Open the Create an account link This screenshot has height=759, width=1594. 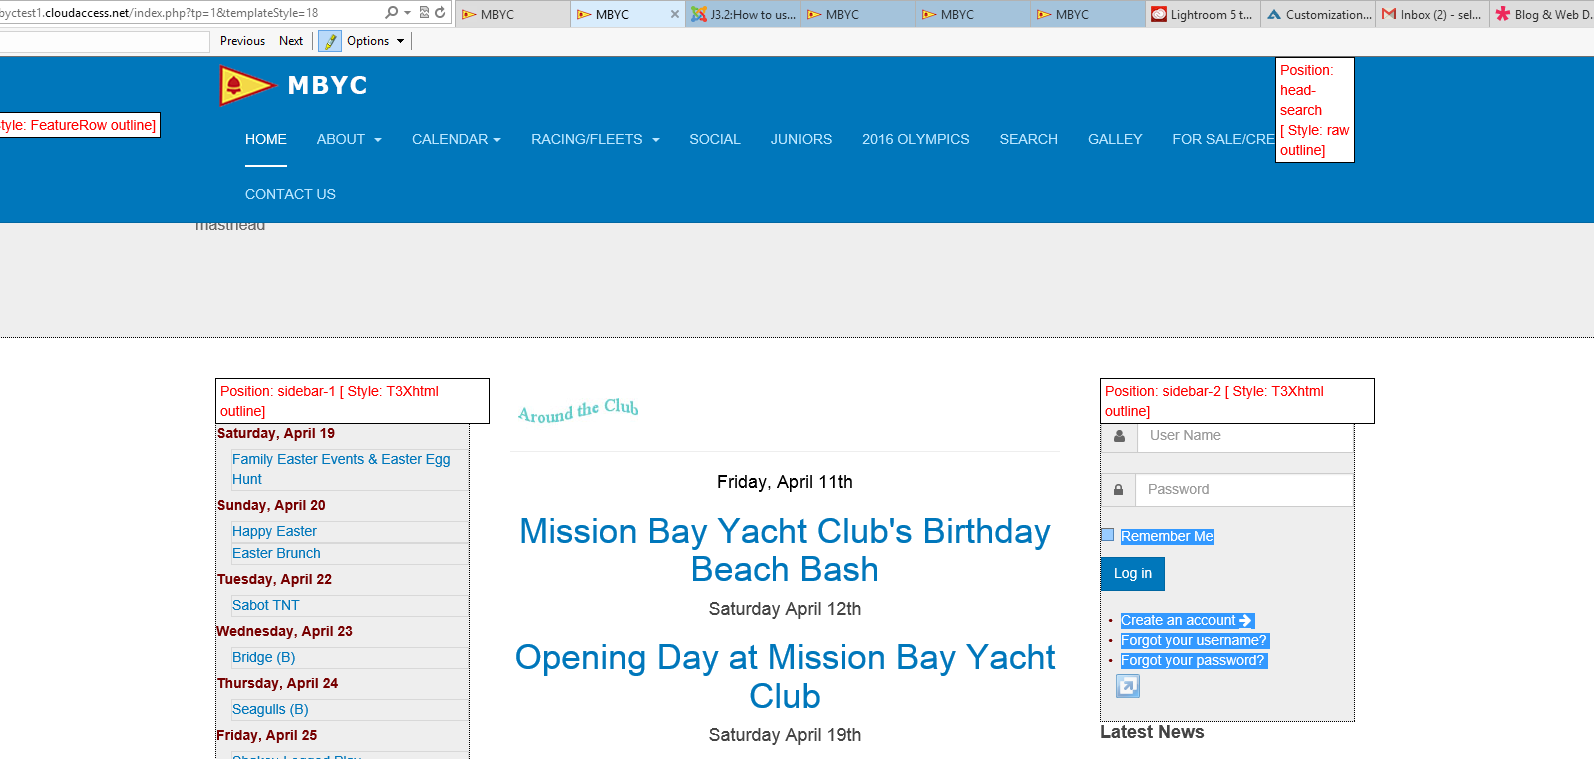pyautogui.click(x=1187, y=621)
